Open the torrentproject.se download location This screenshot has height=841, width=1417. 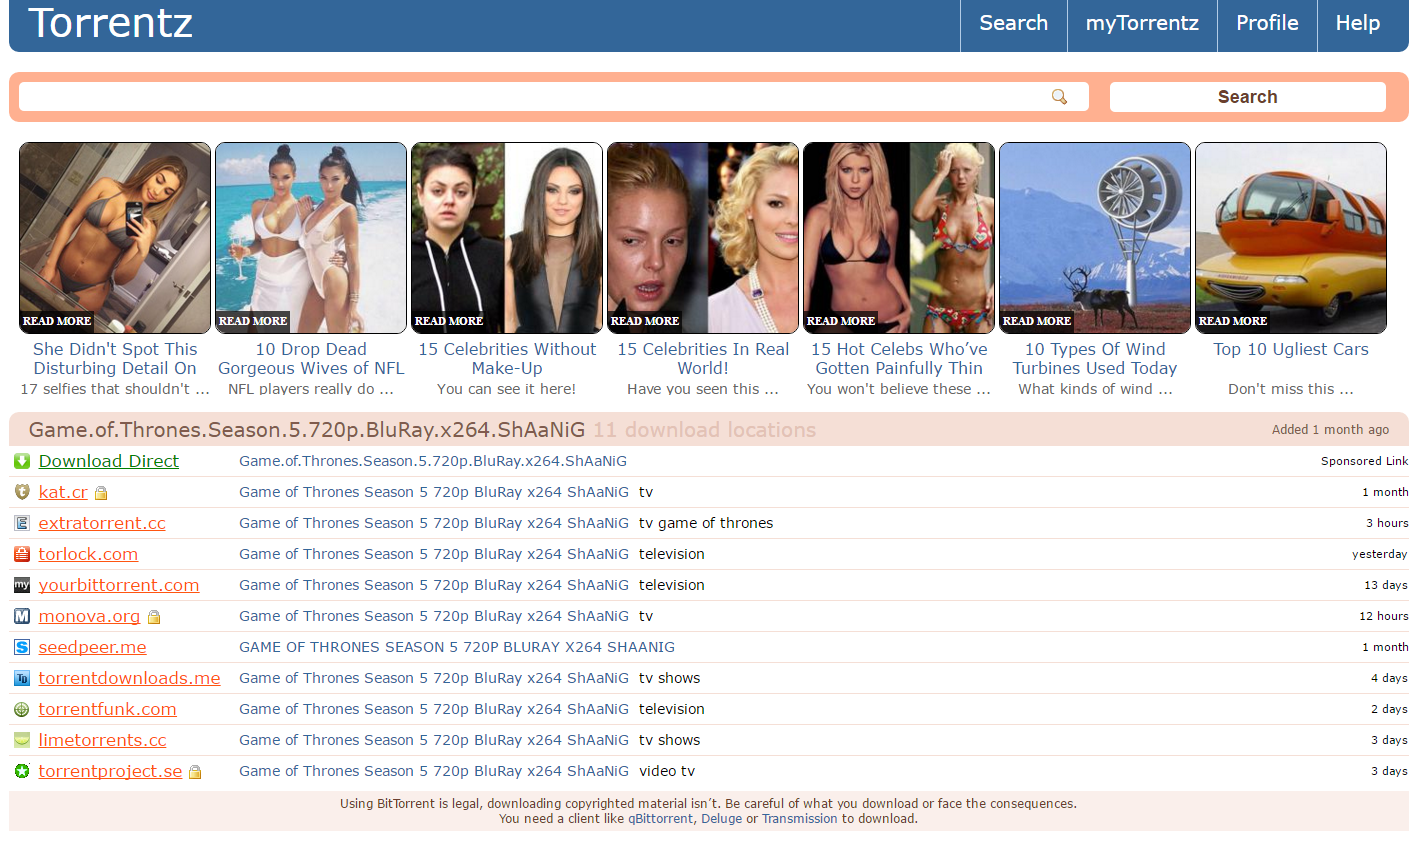(x=110, y=771)
